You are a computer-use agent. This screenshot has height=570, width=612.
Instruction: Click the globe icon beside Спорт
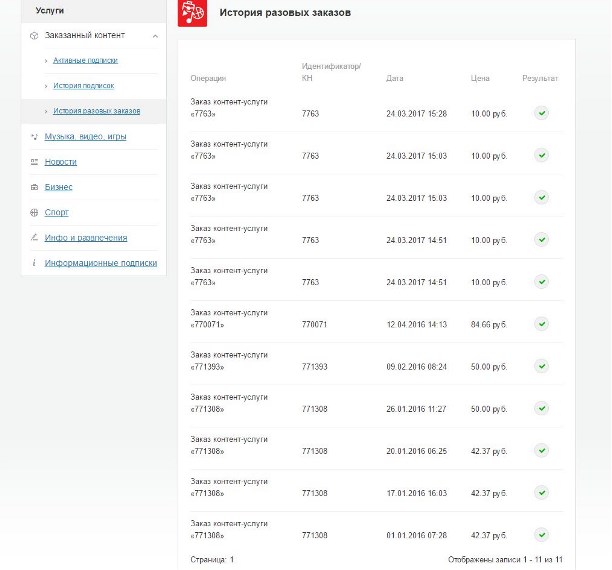click(35, 212)
